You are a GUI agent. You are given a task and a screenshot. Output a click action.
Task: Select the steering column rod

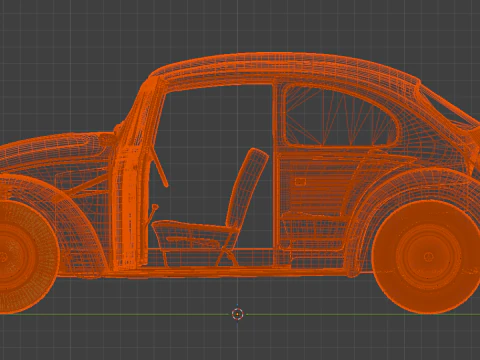pos(160,167)
